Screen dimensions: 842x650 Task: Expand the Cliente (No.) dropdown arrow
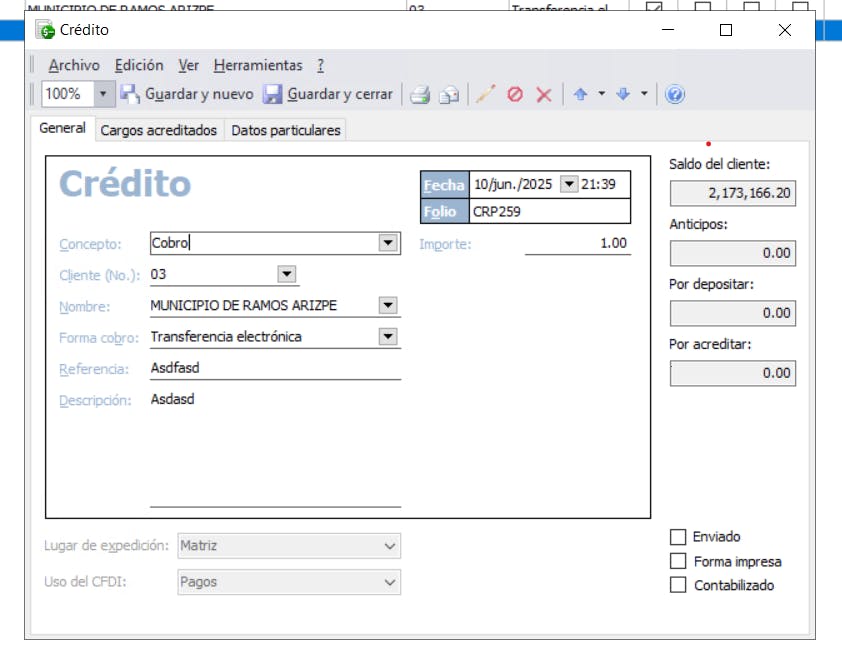(x=287, y=274)
